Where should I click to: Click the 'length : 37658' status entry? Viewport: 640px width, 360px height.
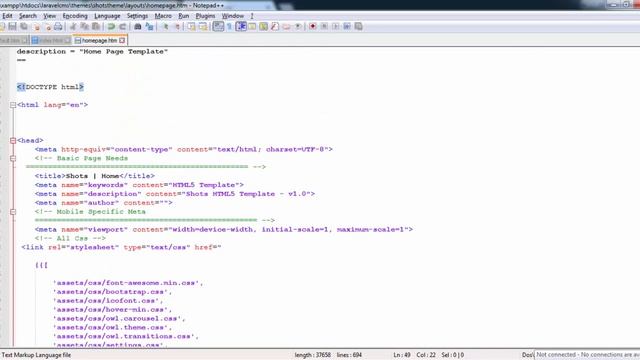[x=313, y=355]
